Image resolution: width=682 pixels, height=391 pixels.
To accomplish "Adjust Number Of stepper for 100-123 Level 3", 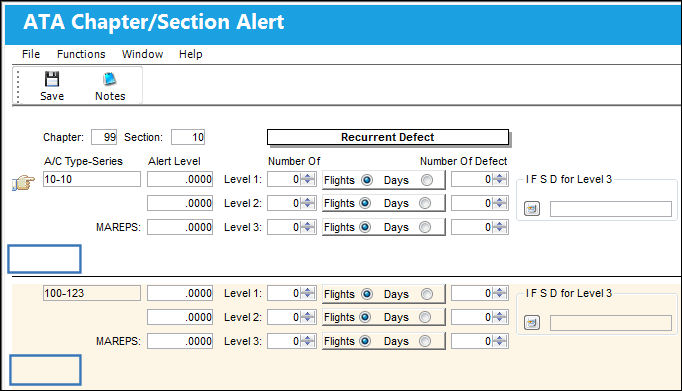I will point(308,341).
